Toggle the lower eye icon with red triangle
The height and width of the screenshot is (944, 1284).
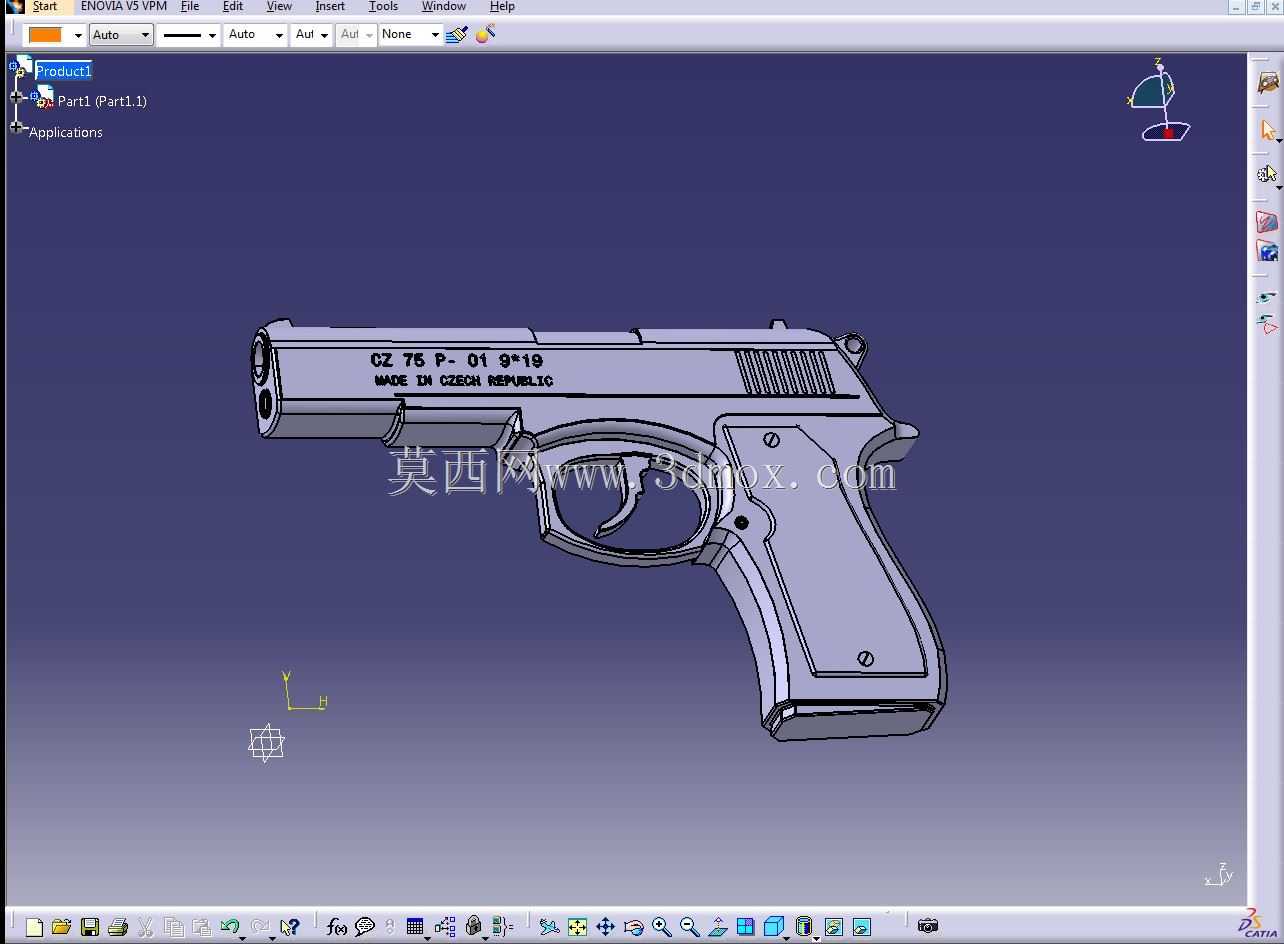pos(1267,324)
